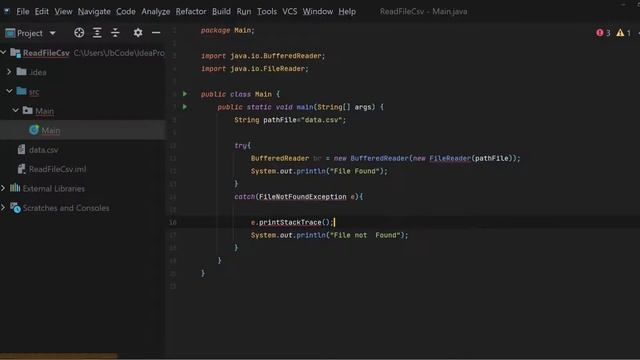Click the Collapse All icon
The height and width of the screenshot is (360, 640).
(116, 33)
